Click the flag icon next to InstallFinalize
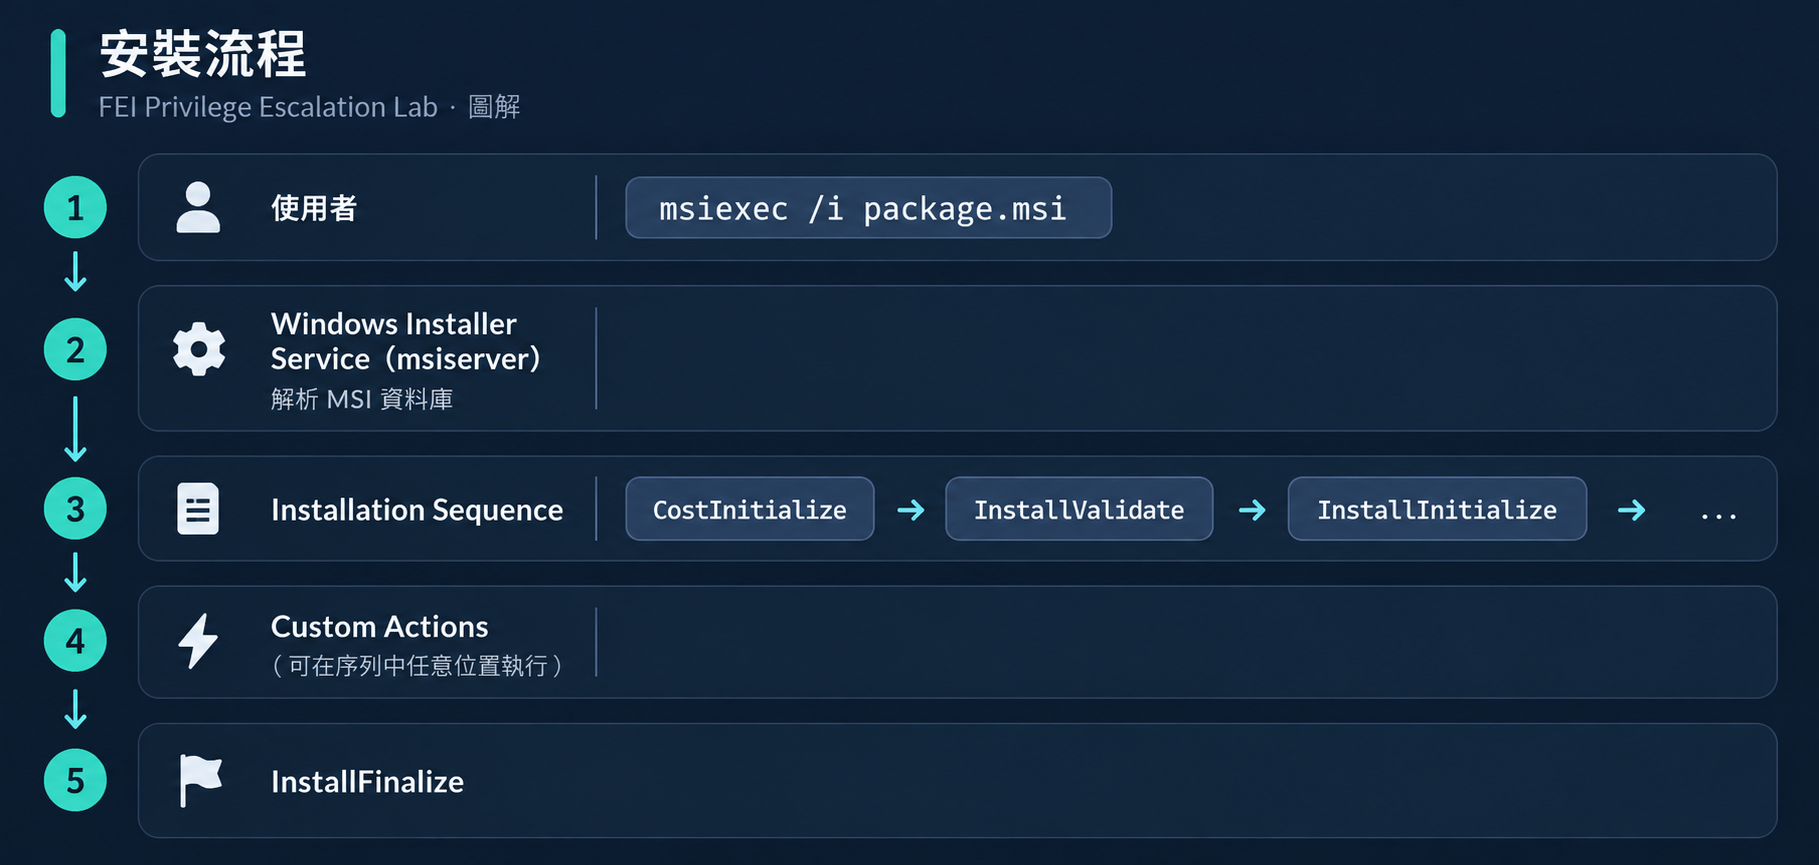The height and width of the screenshot is (865, 1819). coord(200,780)
